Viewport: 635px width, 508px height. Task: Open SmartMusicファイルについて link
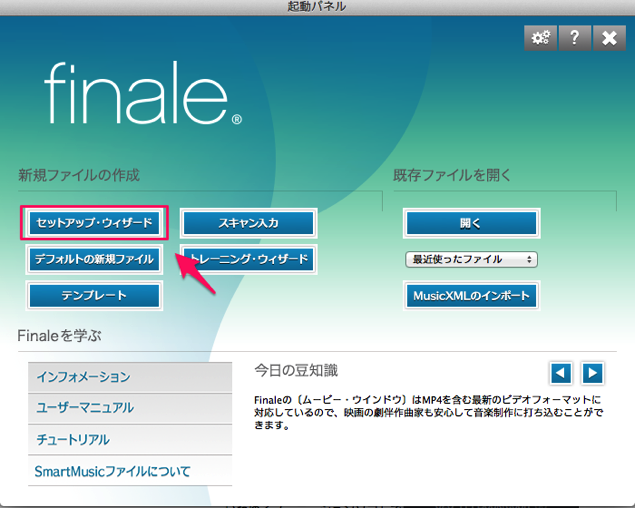pyautogui.click(x=130, y=471)
